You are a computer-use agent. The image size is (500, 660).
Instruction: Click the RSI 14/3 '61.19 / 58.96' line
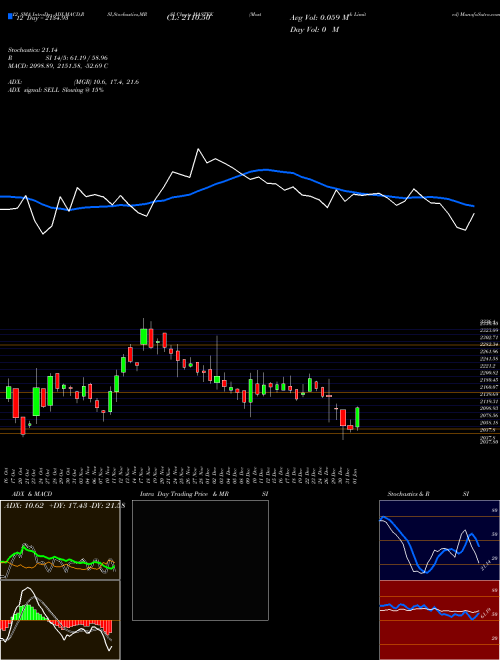tap(58, 58)
